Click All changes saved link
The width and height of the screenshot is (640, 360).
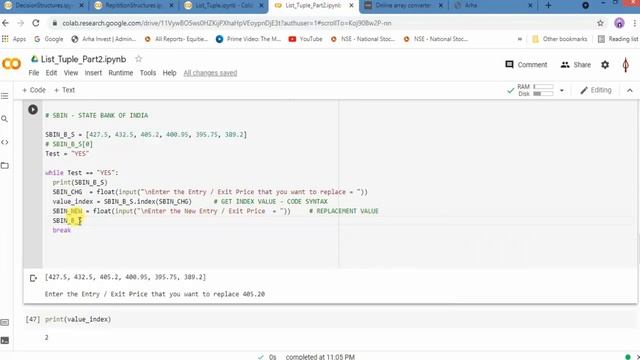click(x=210, y=73)
